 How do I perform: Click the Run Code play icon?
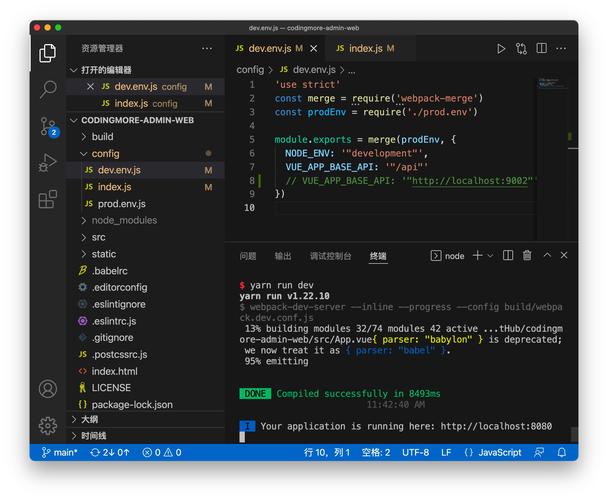click(501, 48)
